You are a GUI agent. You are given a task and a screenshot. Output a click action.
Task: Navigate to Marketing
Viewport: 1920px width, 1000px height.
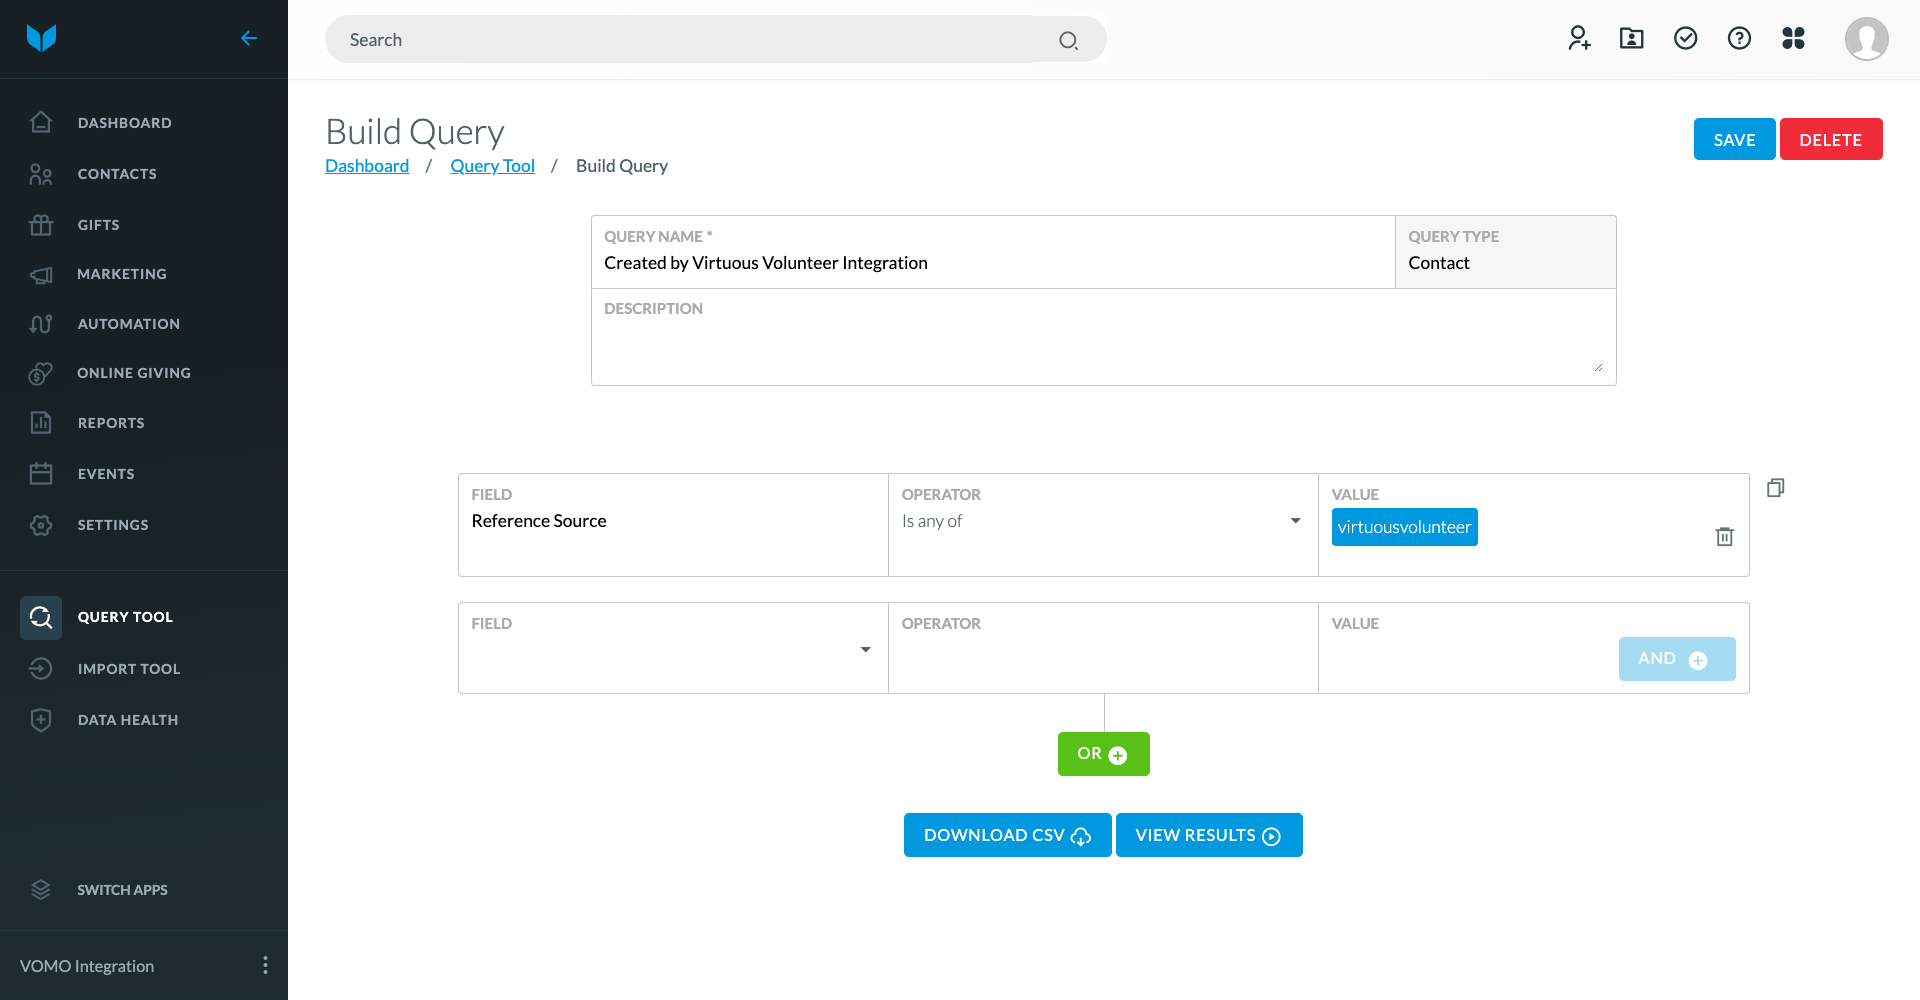122,274
